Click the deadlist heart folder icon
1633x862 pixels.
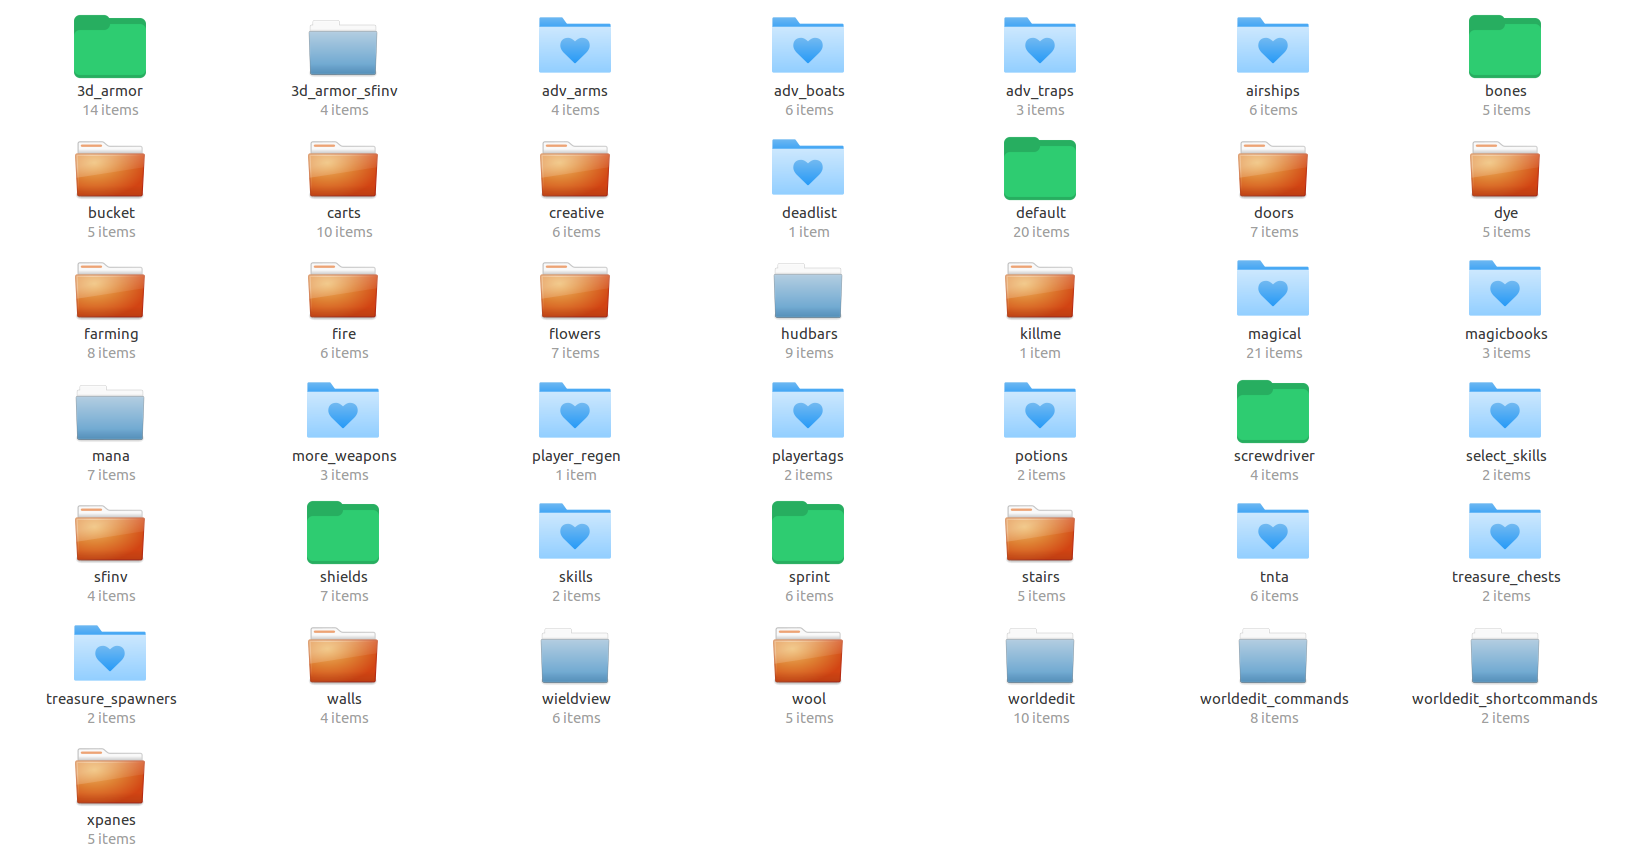click(x=808, y=167)
